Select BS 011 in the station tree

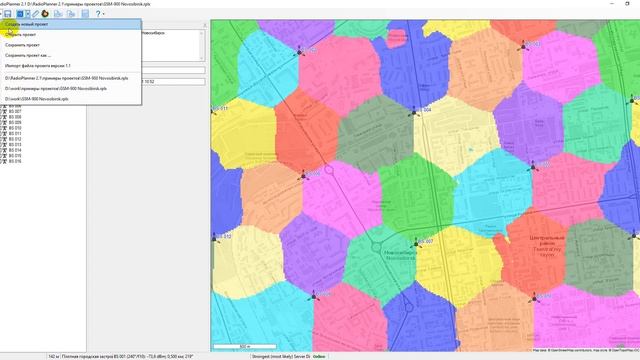pyautogui.click(x=15, y=133)
